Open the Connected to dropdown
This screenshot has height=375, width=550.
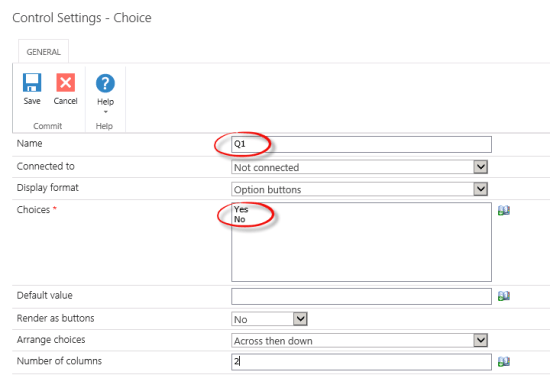360,167
